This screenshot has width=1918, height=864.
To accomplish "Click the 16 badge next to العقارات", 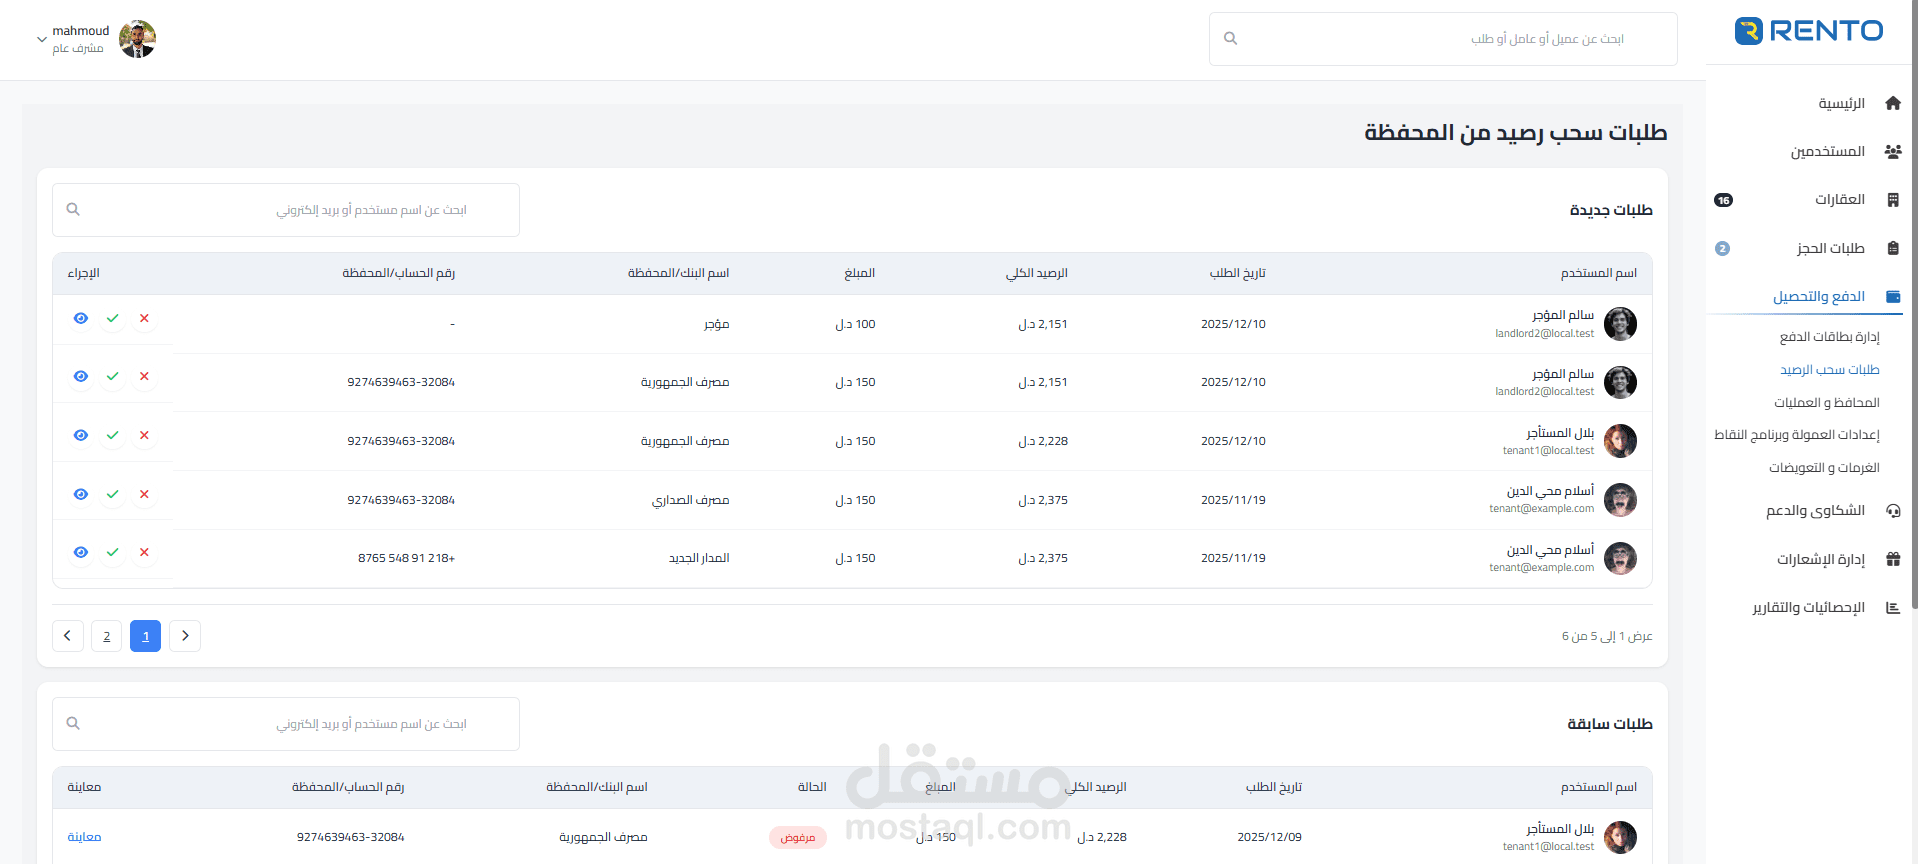I will point(1723,200).
